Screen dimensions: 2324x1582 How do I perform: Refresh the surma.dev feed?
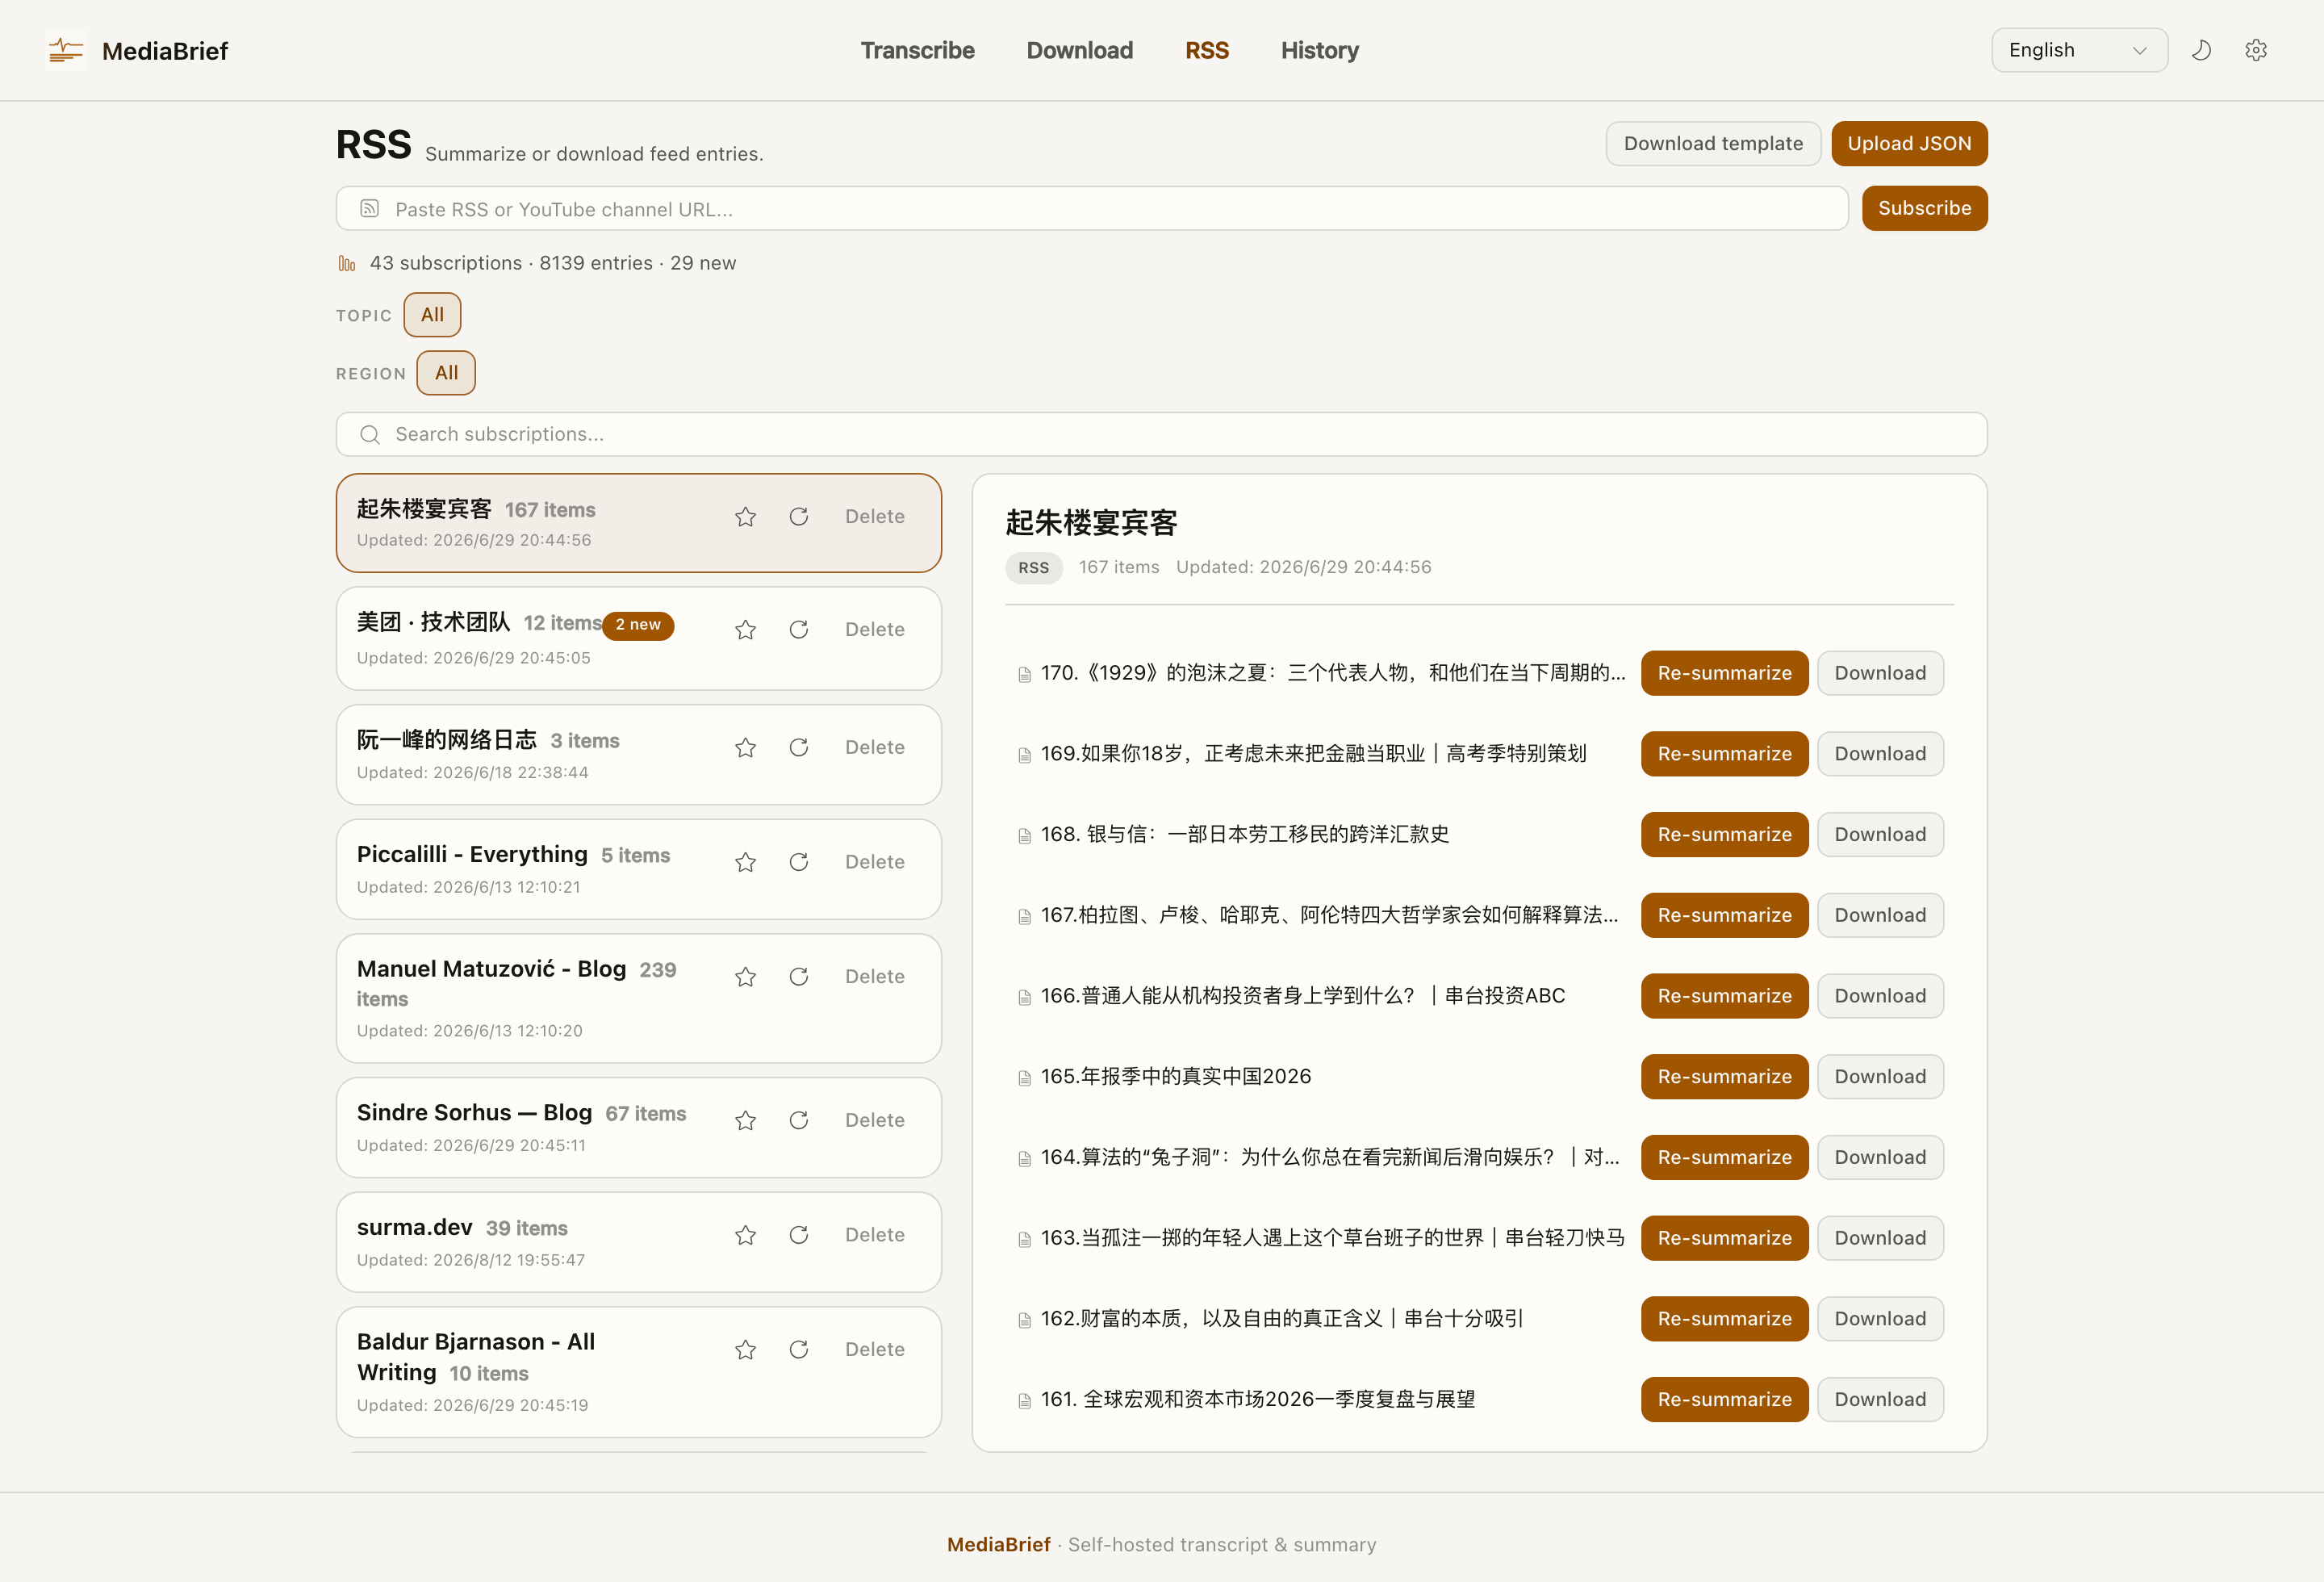(799, 1235)
